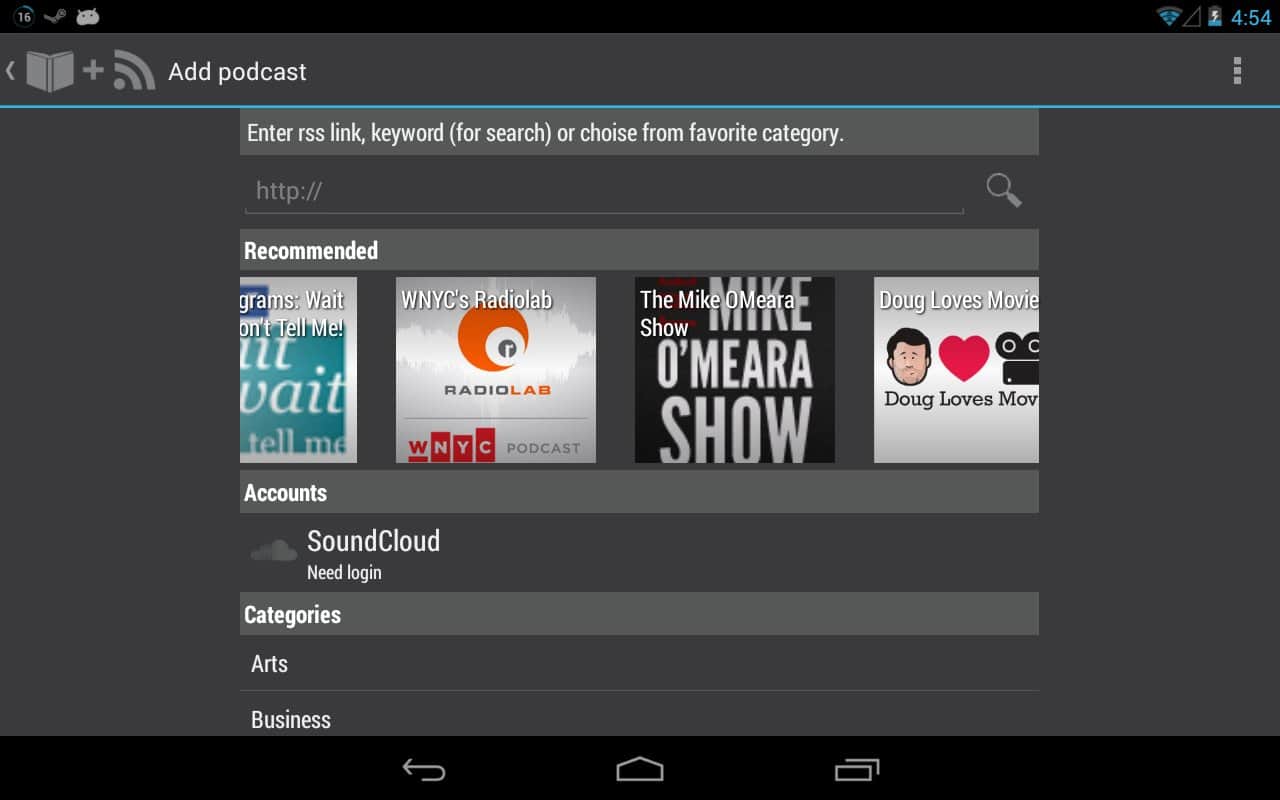
Task: Open The Mike O'Meara Show podcast
Action: tap(735, 370)
